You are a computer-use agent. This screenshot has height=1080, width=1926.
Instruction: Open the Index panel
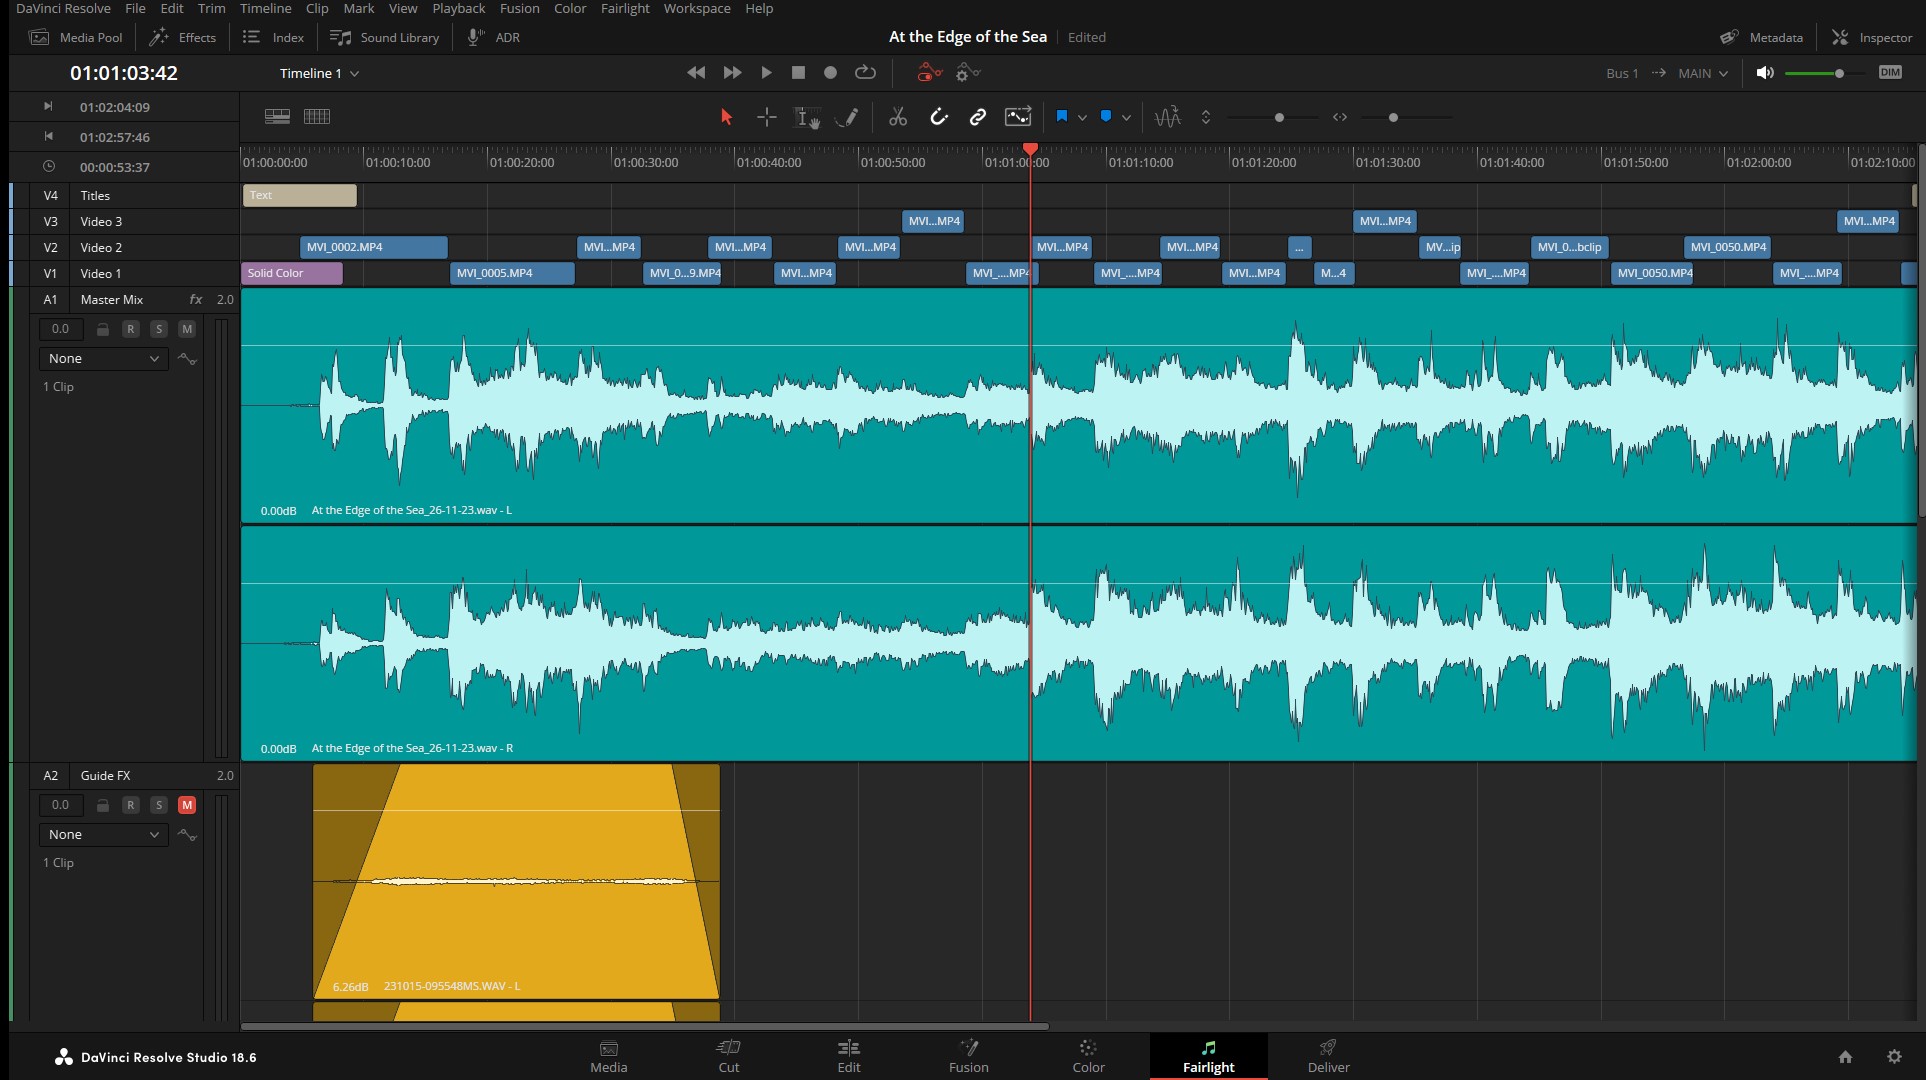pyautogui.click(x=273, y=37)
